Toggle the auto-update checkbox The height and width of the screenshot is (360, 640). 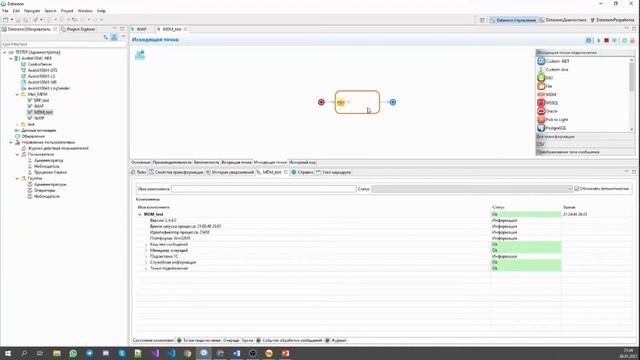[x=577, y=189]
